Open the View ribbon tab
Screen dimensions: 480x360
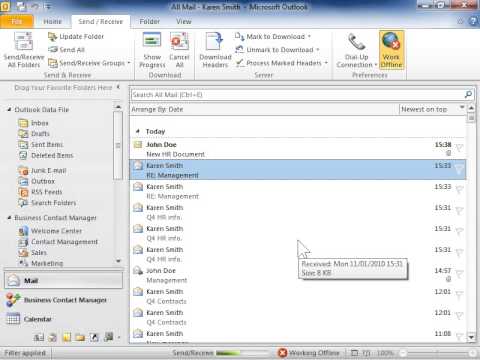pos(184,22)
